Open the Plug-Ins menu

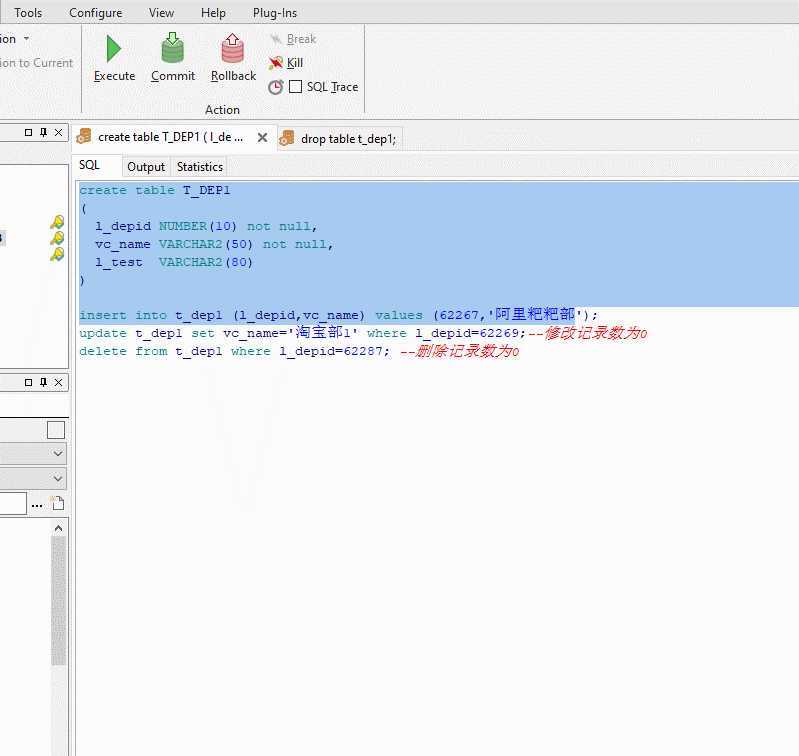[x=275, y=13]
